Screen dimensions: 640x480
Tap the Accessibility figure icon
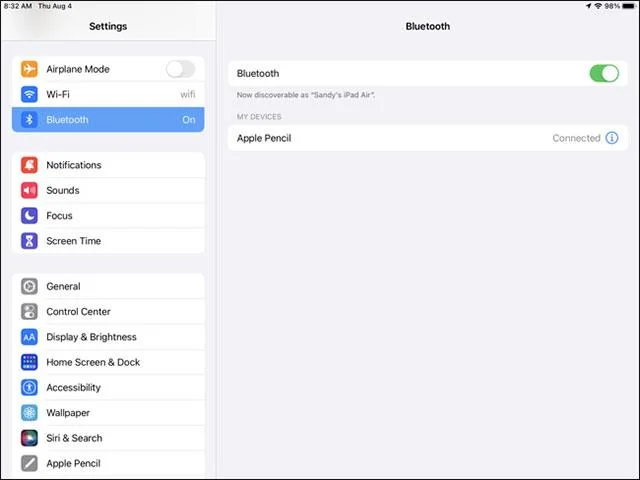click(29, 387)
